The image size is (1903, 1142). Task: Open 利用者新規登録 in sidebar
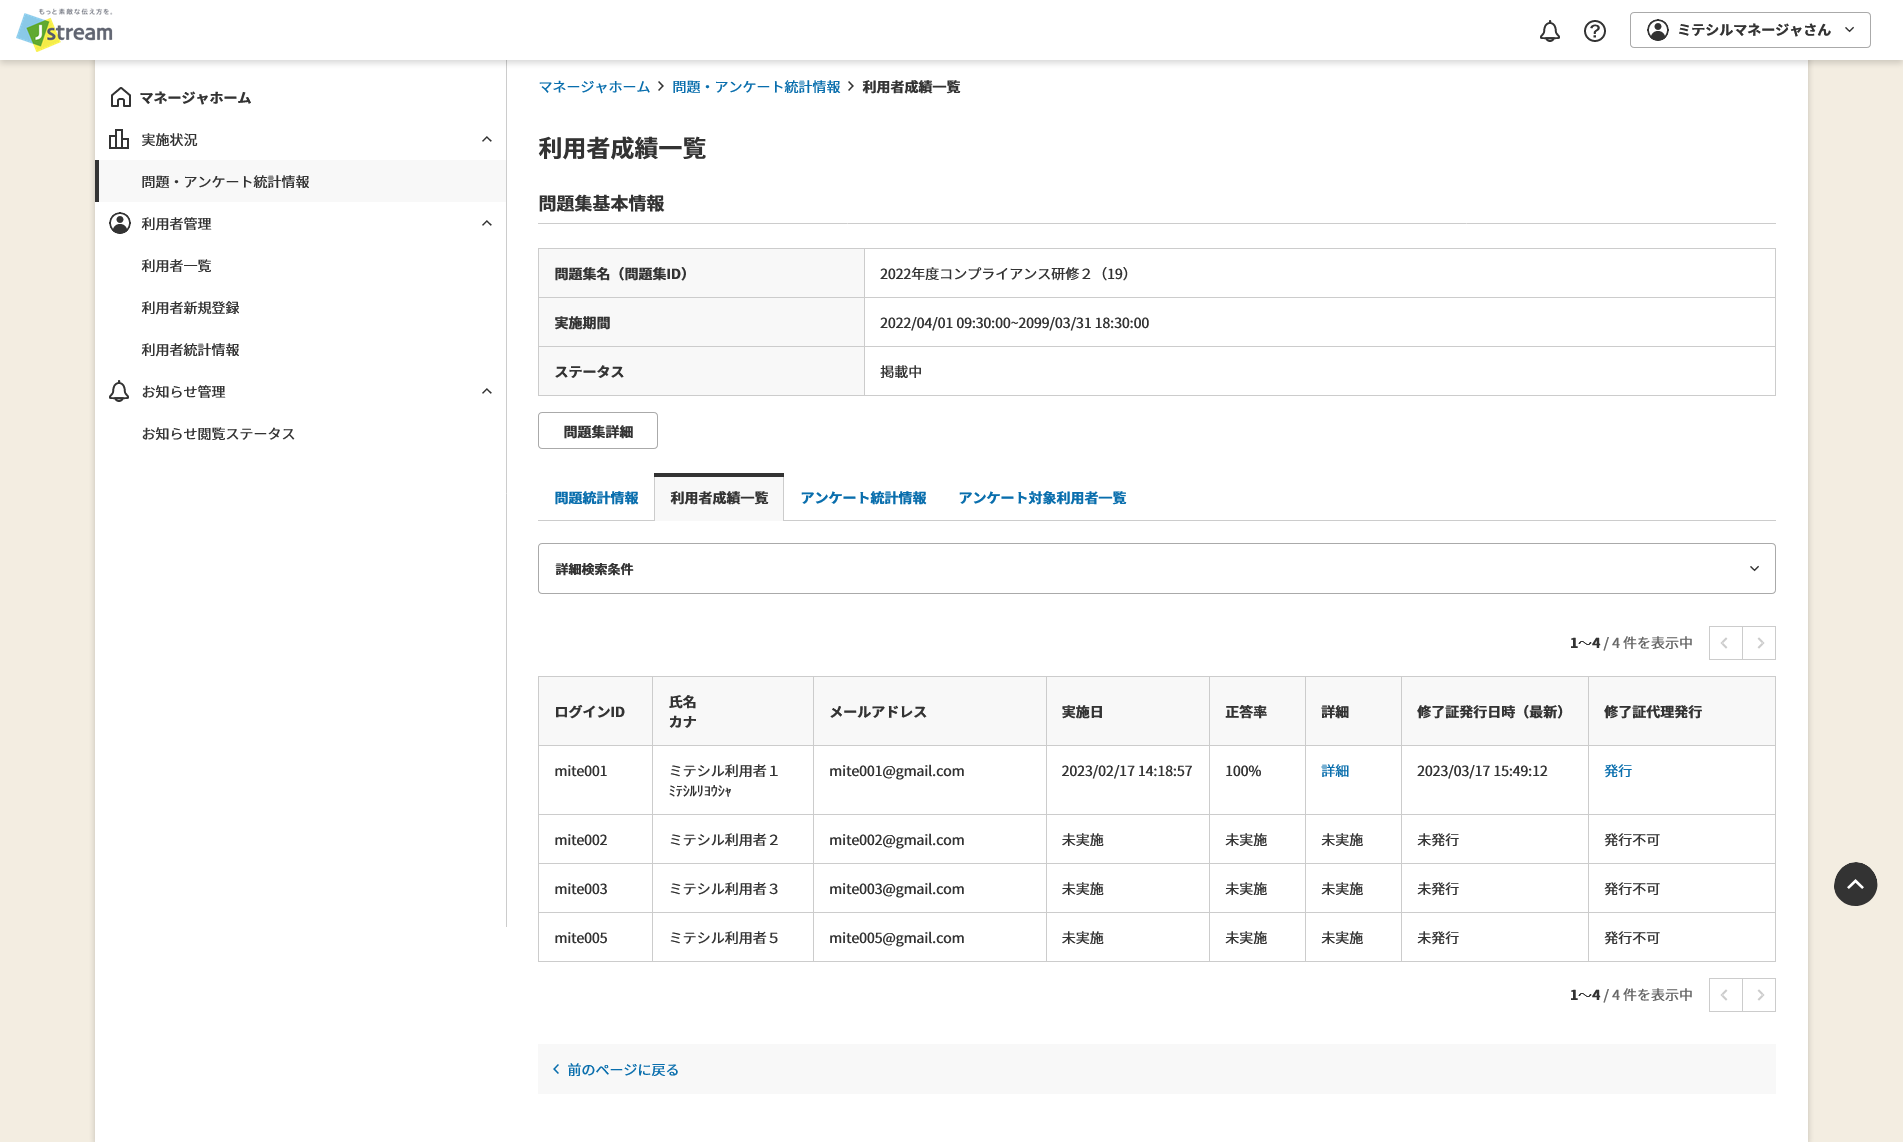(300, 307)
